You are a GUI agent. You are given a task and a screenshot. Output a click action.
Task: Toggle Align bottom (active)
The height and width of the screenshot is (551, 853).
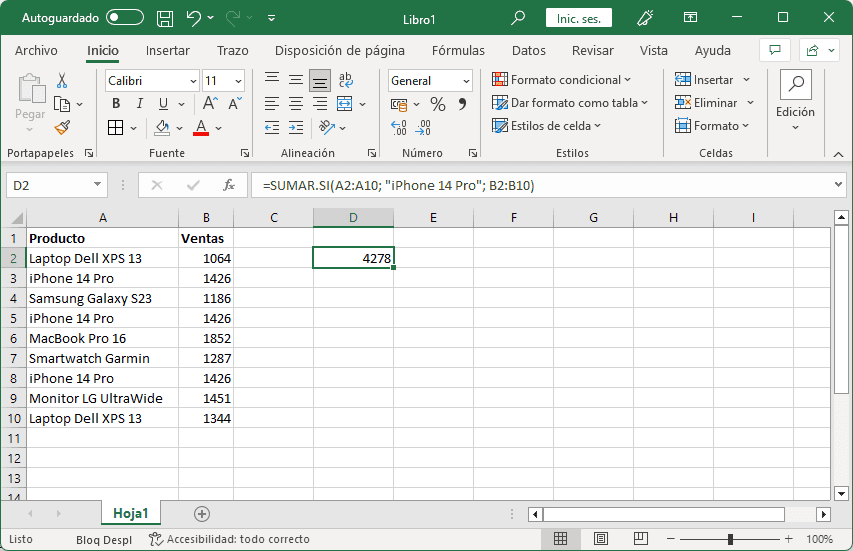coord(320,81)
